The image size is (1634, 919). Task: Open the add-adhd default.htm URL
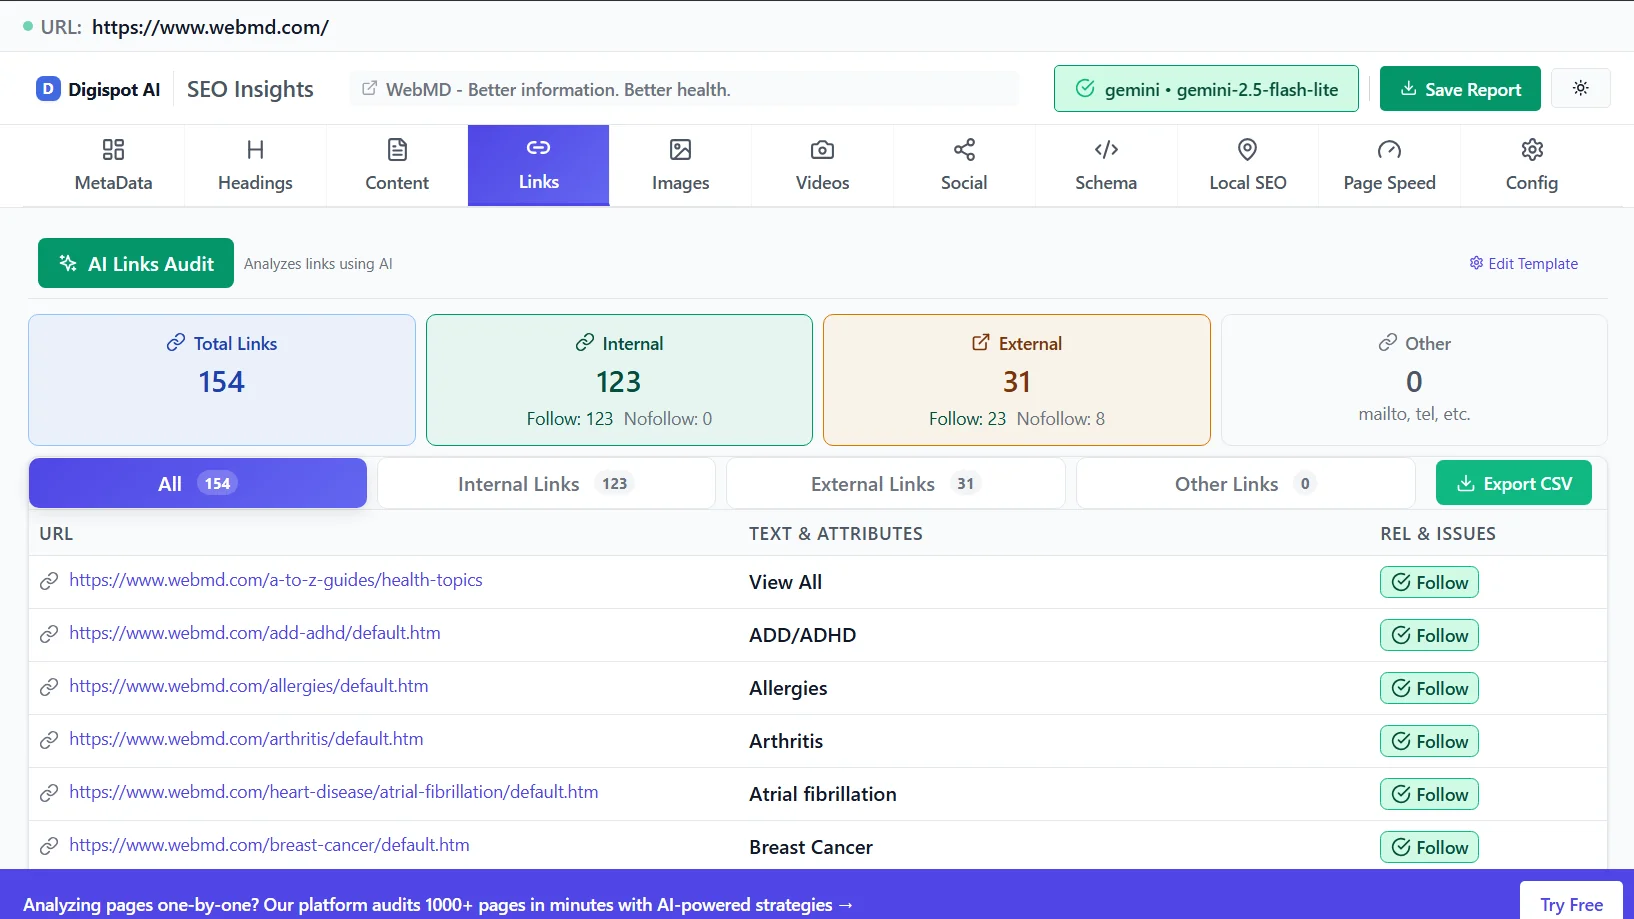coord(255,633)
